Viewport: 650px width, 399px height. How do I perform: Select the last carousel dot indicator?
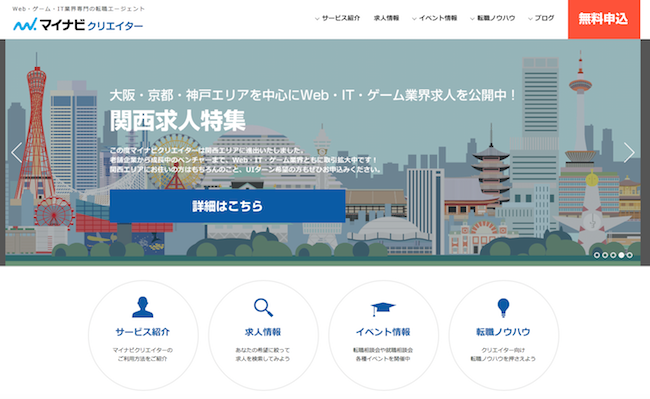pos(630,255)
